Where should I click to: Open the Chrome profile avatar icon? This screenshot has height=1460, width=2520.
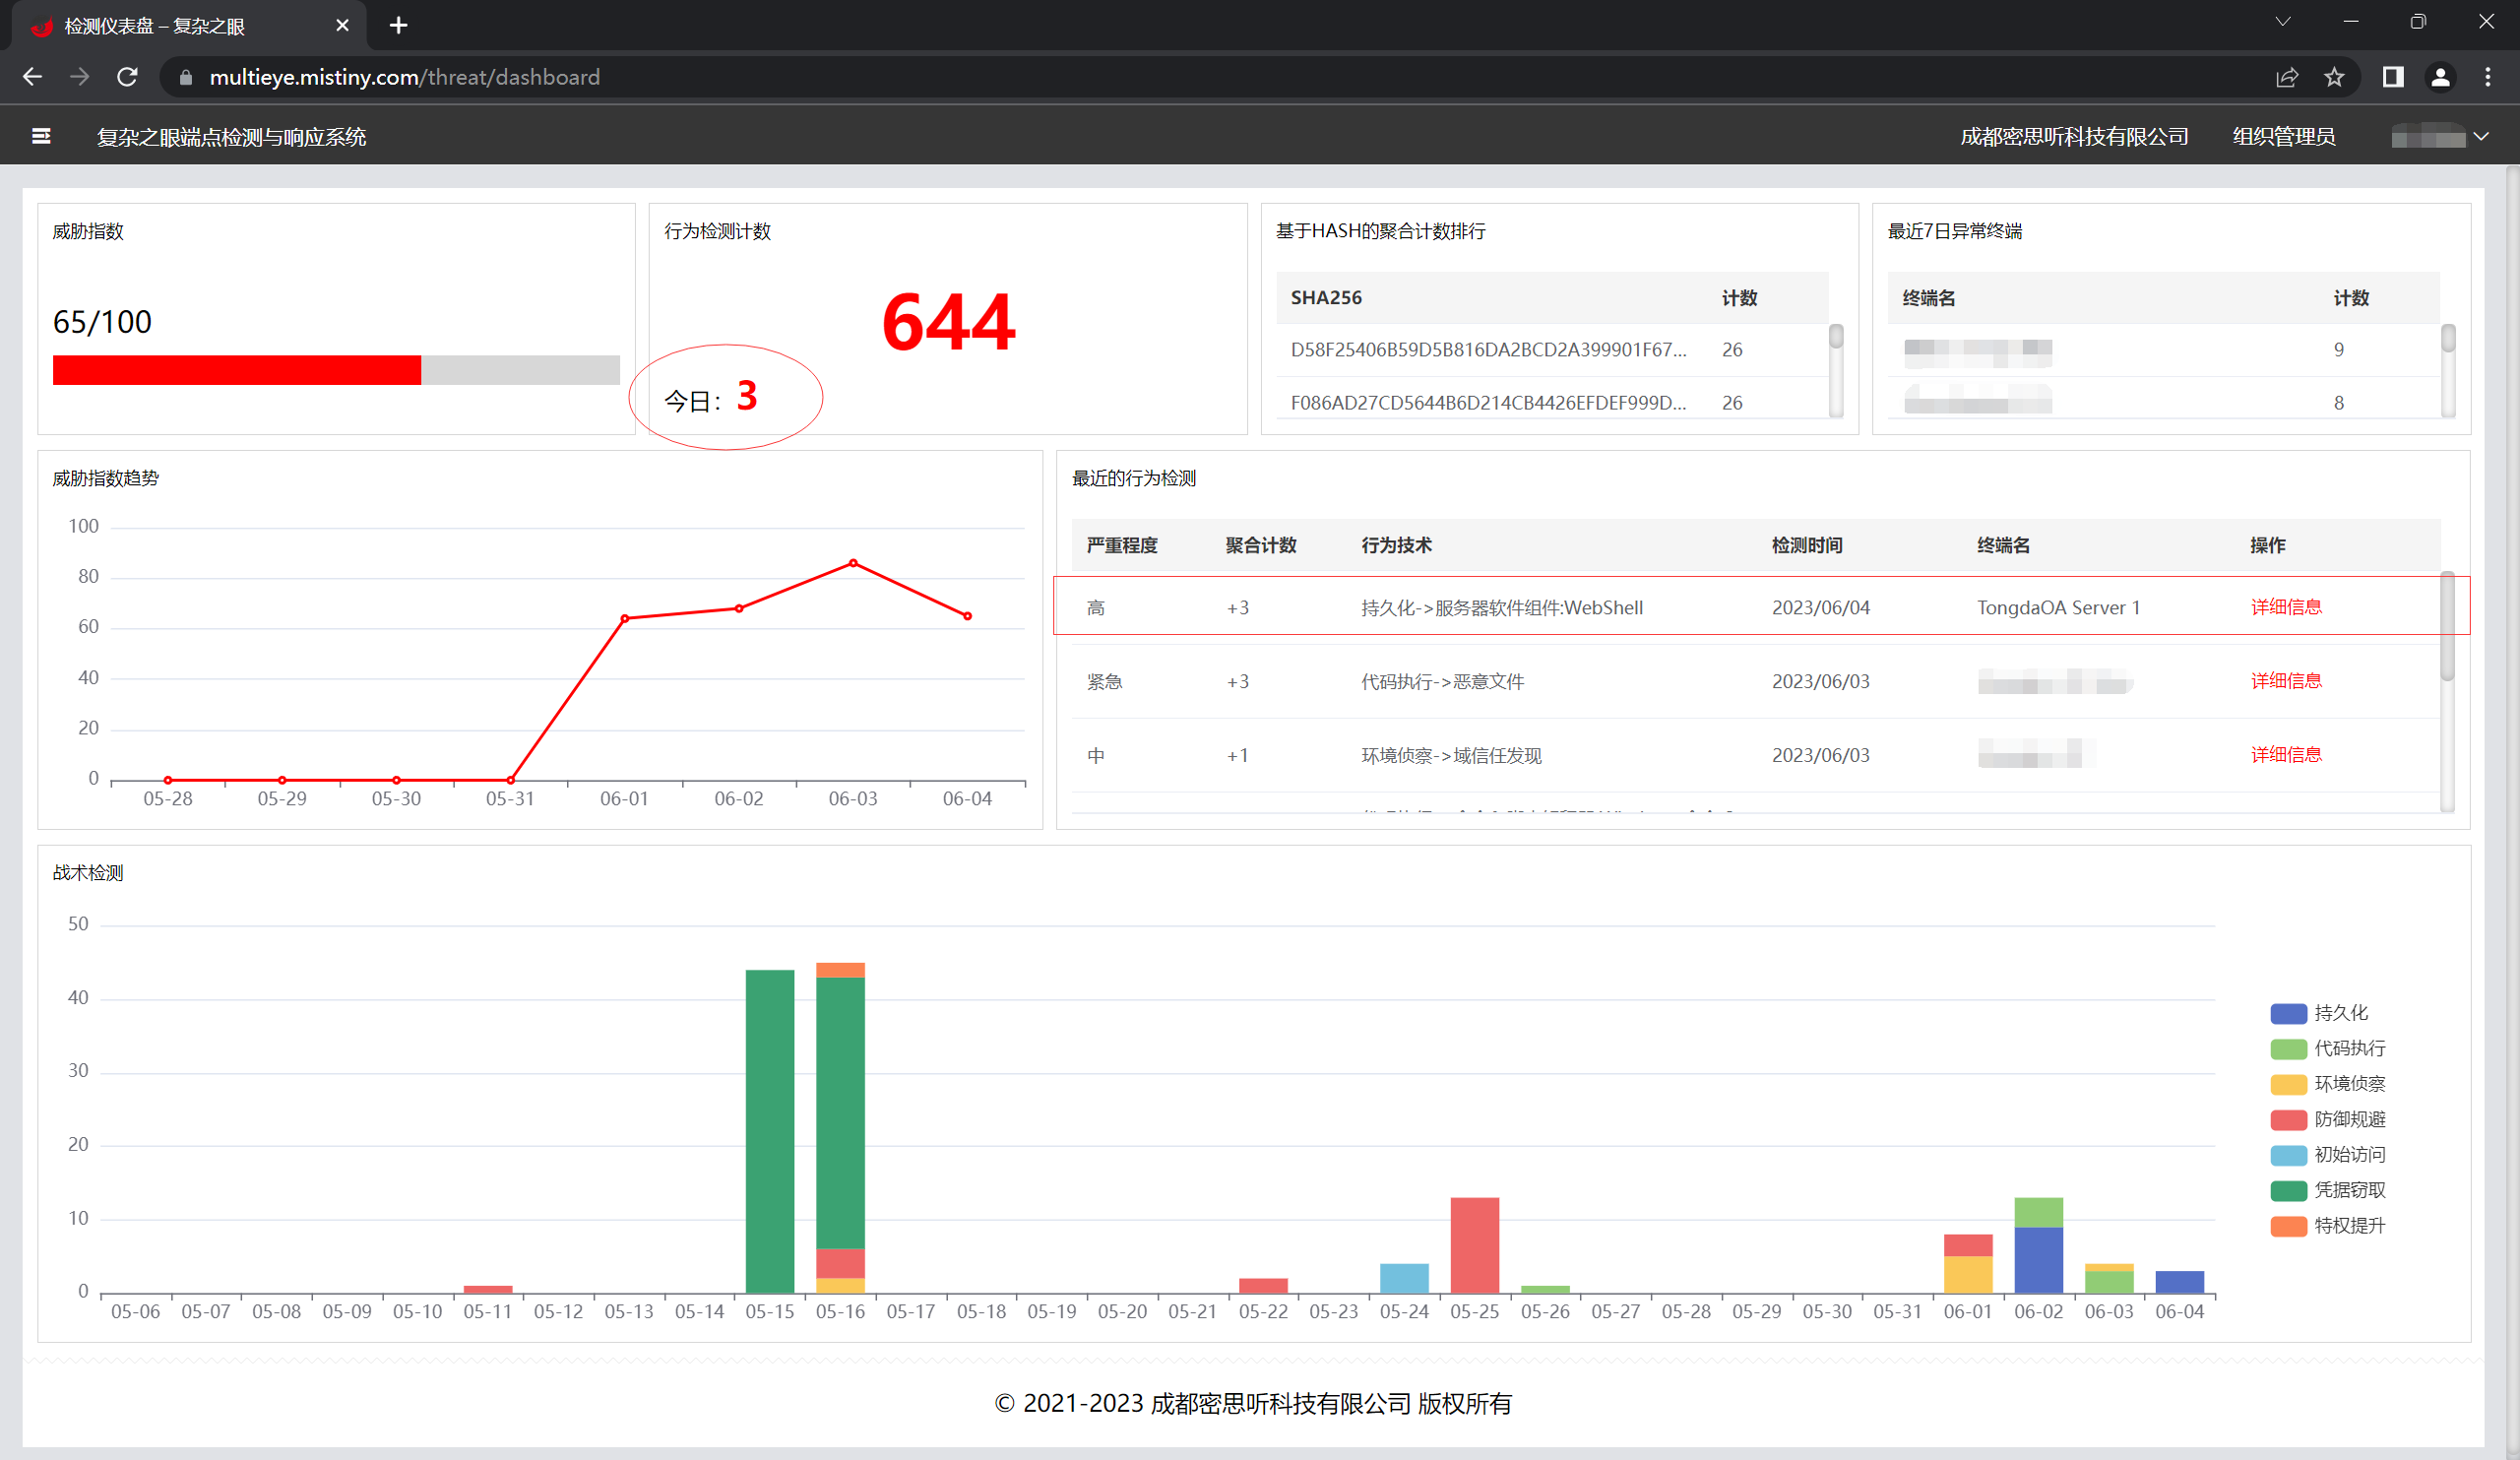tap(2440, 77)
